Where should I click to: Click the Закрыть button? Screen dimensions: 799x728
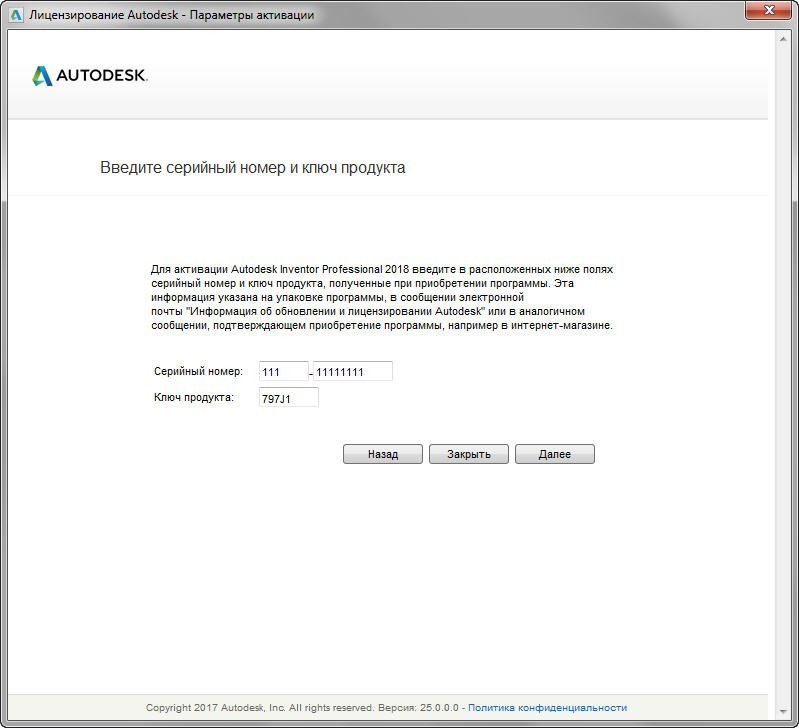469,454
